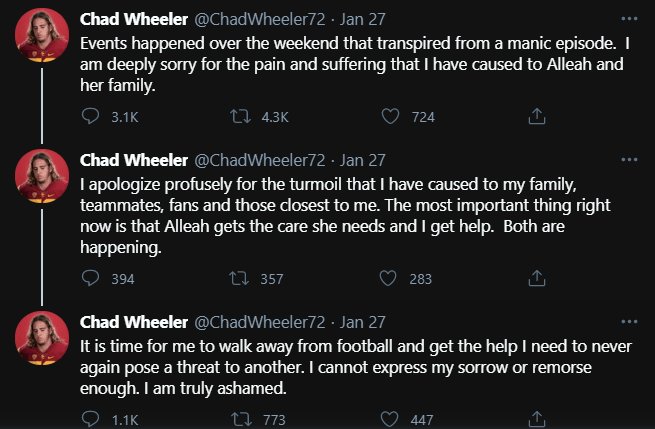Like the 'apologize profusely' tweet
Viewport: 655px width, 429px height.
pos(392,279)
